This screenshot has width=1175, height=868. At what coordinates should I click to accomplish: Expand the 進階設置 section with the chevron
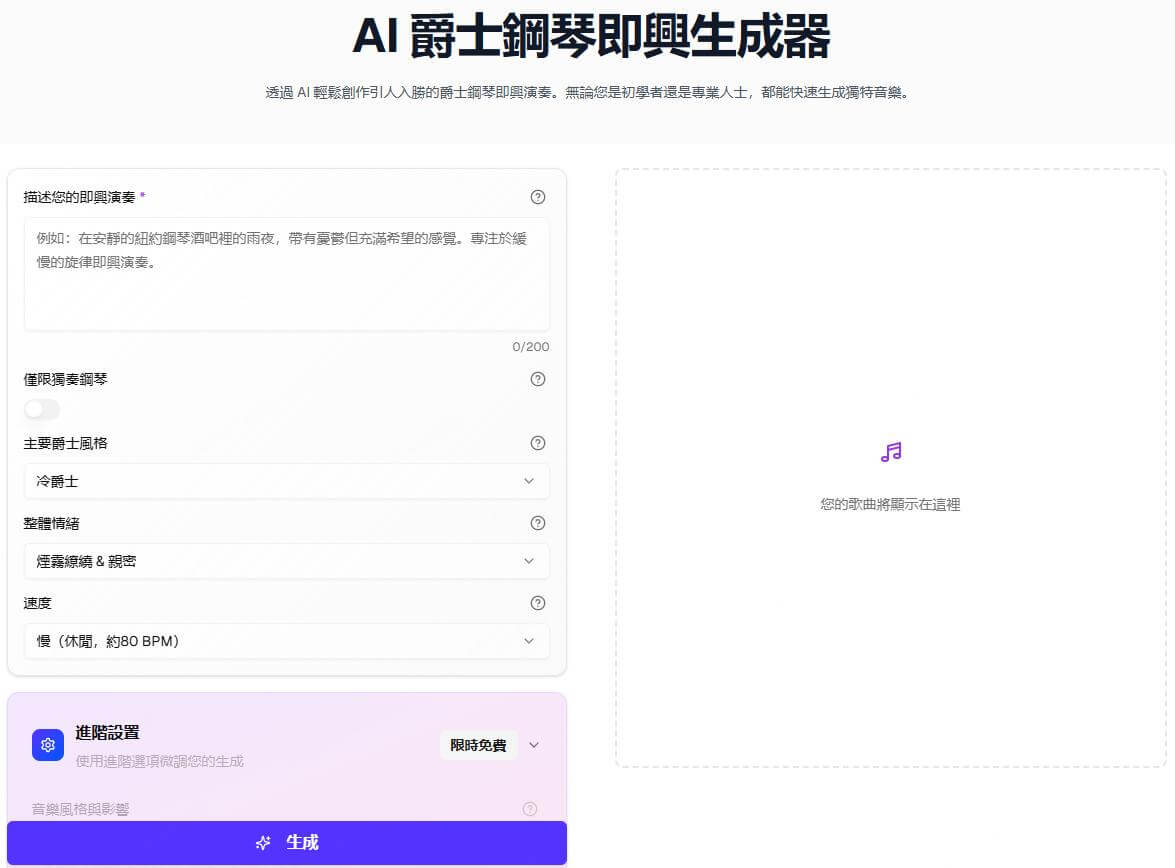point(534,745)
